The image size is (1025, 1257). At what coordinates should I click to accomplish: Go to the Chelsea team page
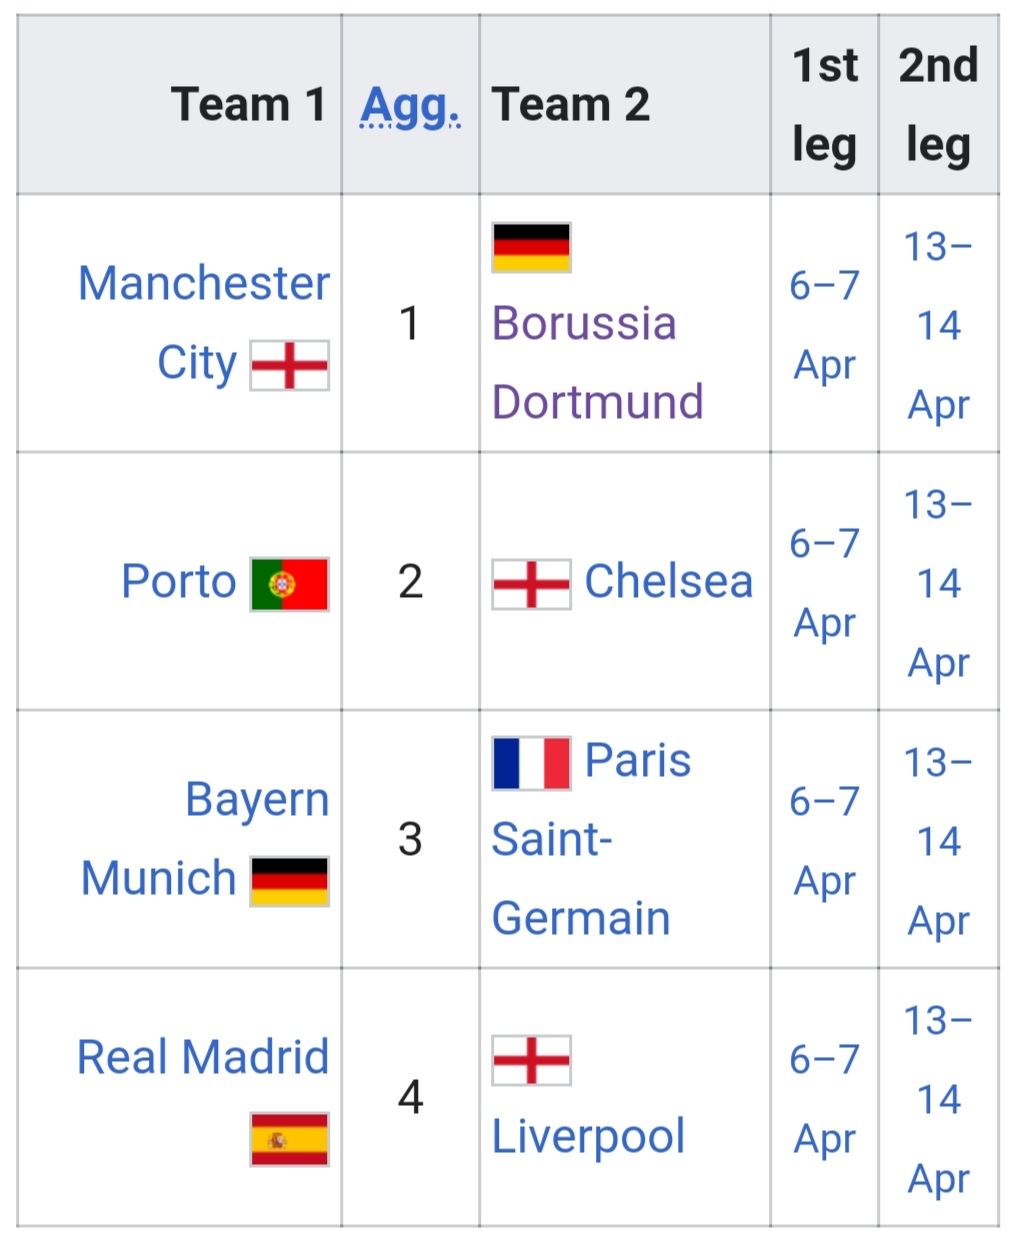669,581
